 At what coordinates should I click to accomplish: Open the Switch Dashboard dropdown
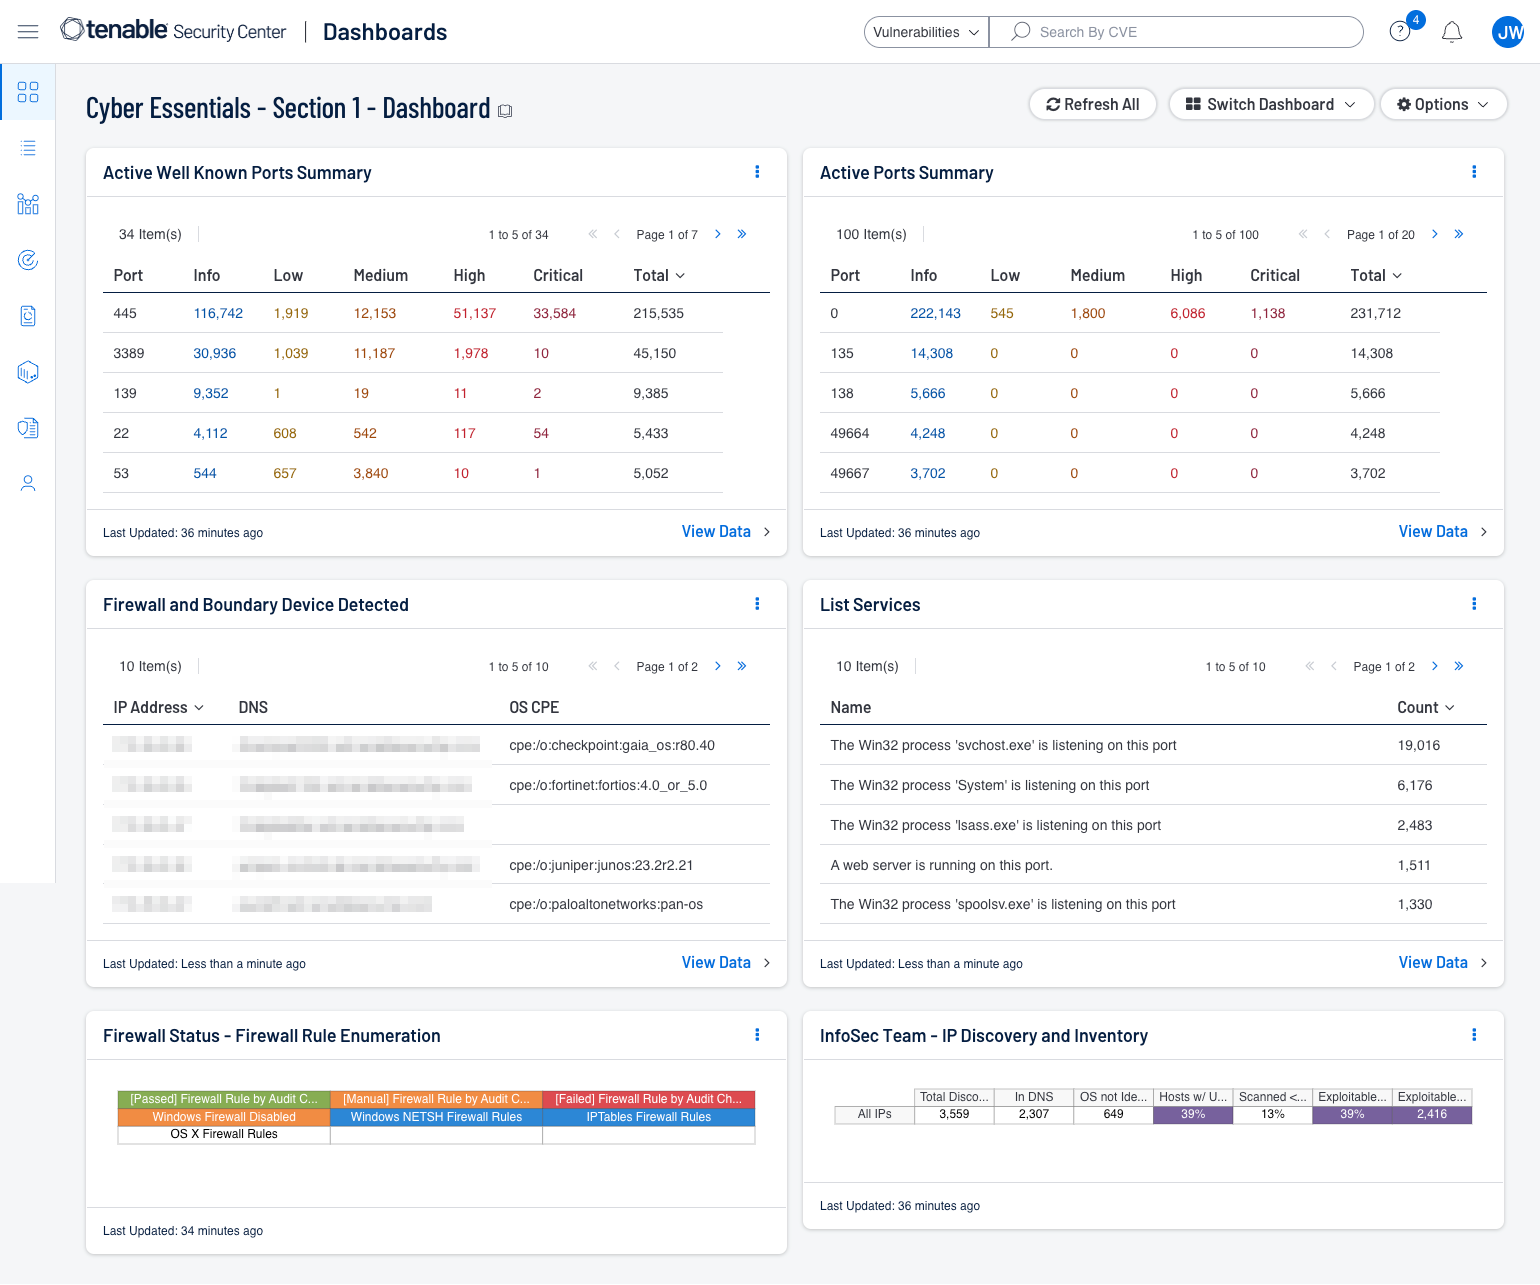pos(1270,104)
